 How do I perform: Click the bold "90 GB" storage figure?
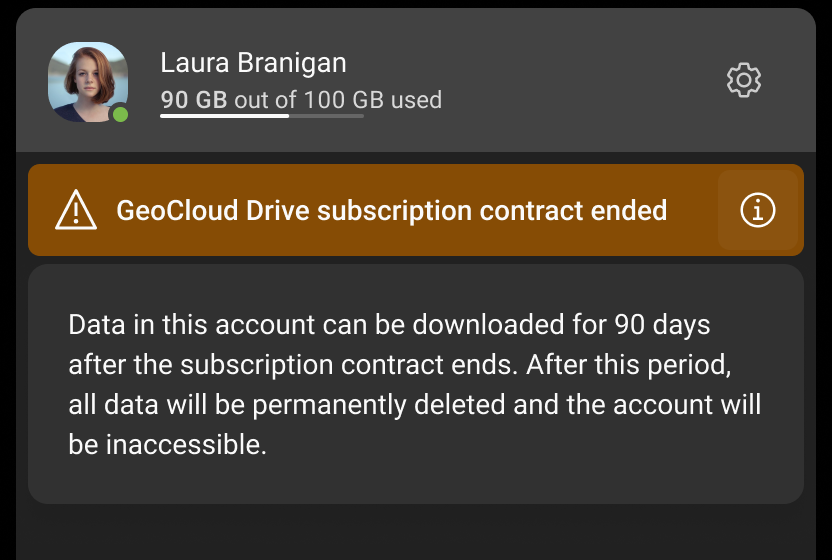(x=194, y=100)
